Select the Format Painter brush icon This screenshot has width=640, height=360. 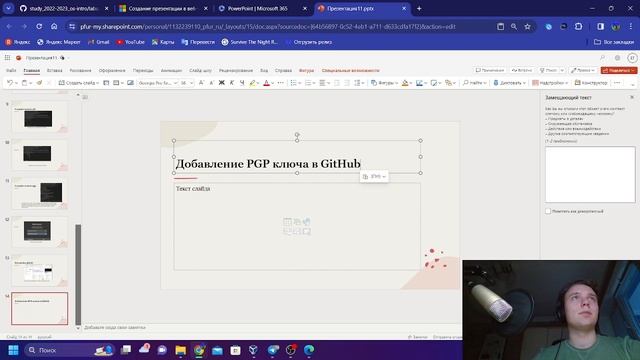click(39, 83)
